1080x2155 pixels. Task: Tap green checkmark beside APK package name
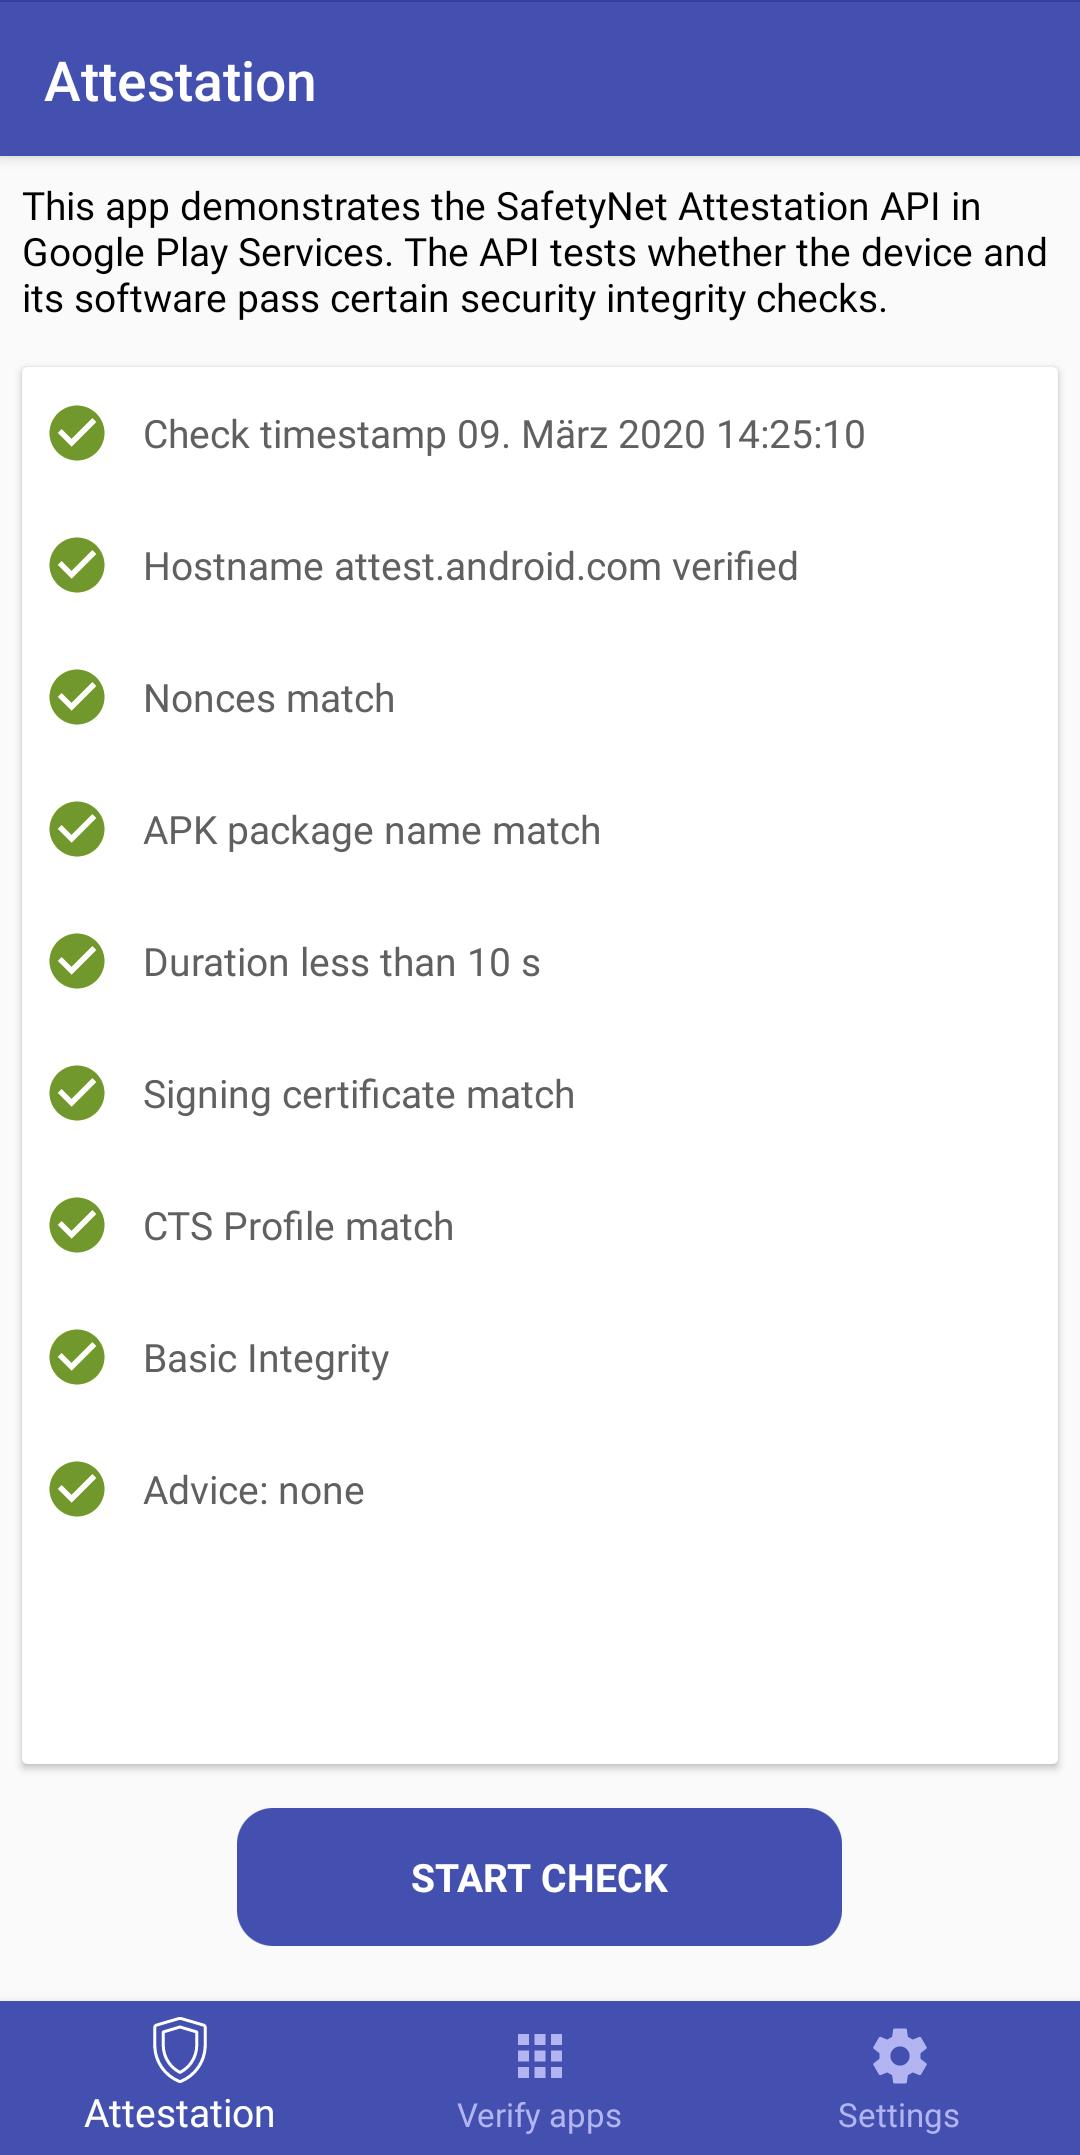pyautogui.click(x=77, y=830)
